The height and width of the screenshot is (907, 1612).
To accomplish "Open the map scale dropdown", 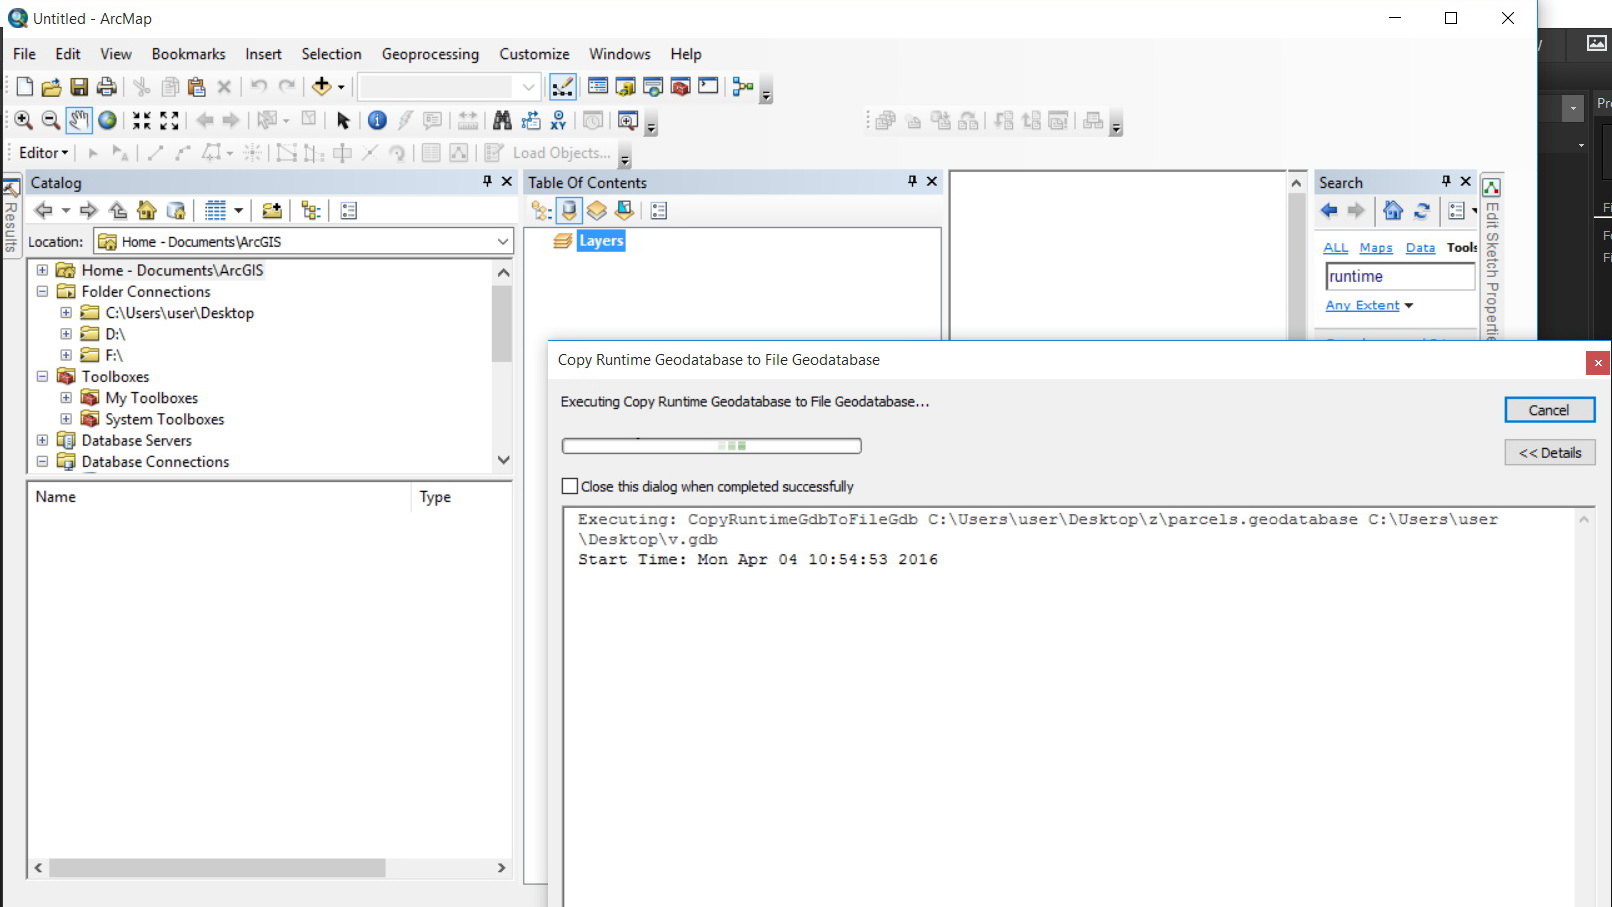I will pyautogui.click(x=529, y=87).
